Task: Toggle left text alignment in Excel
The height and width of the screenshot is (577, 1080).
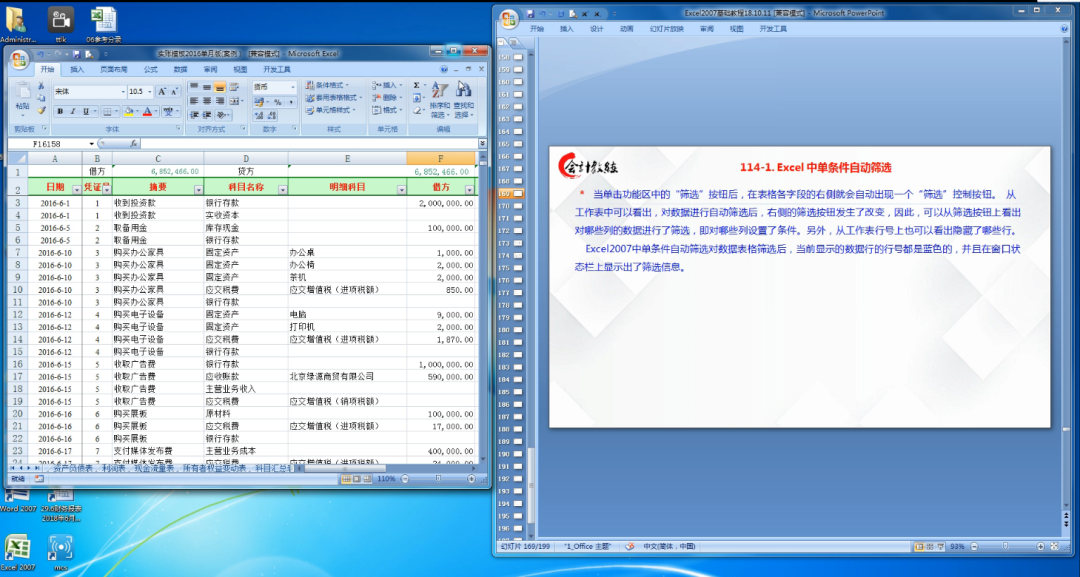Action: [x=194, y=101]
